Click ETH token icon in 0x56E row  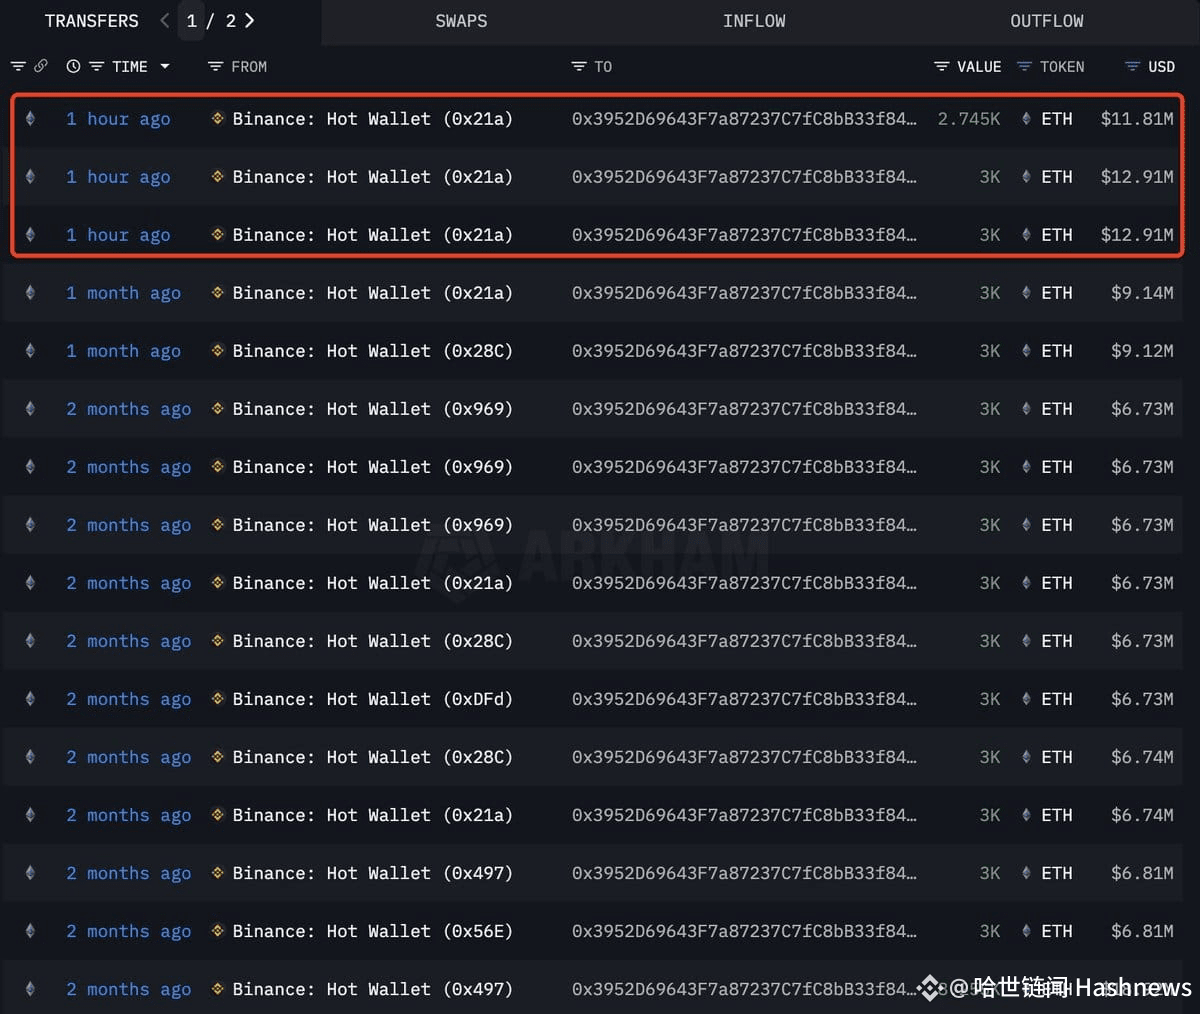pos(1026,931)
